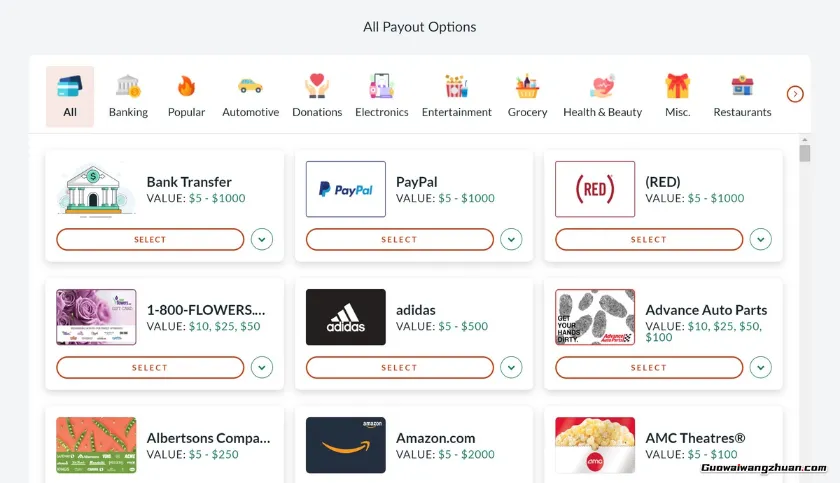Viewport: 840px width, 483px height.
Task: Click Select for 1-800-FLOWERS gift card
Action: pyautogui.click(x=150, y=368)
